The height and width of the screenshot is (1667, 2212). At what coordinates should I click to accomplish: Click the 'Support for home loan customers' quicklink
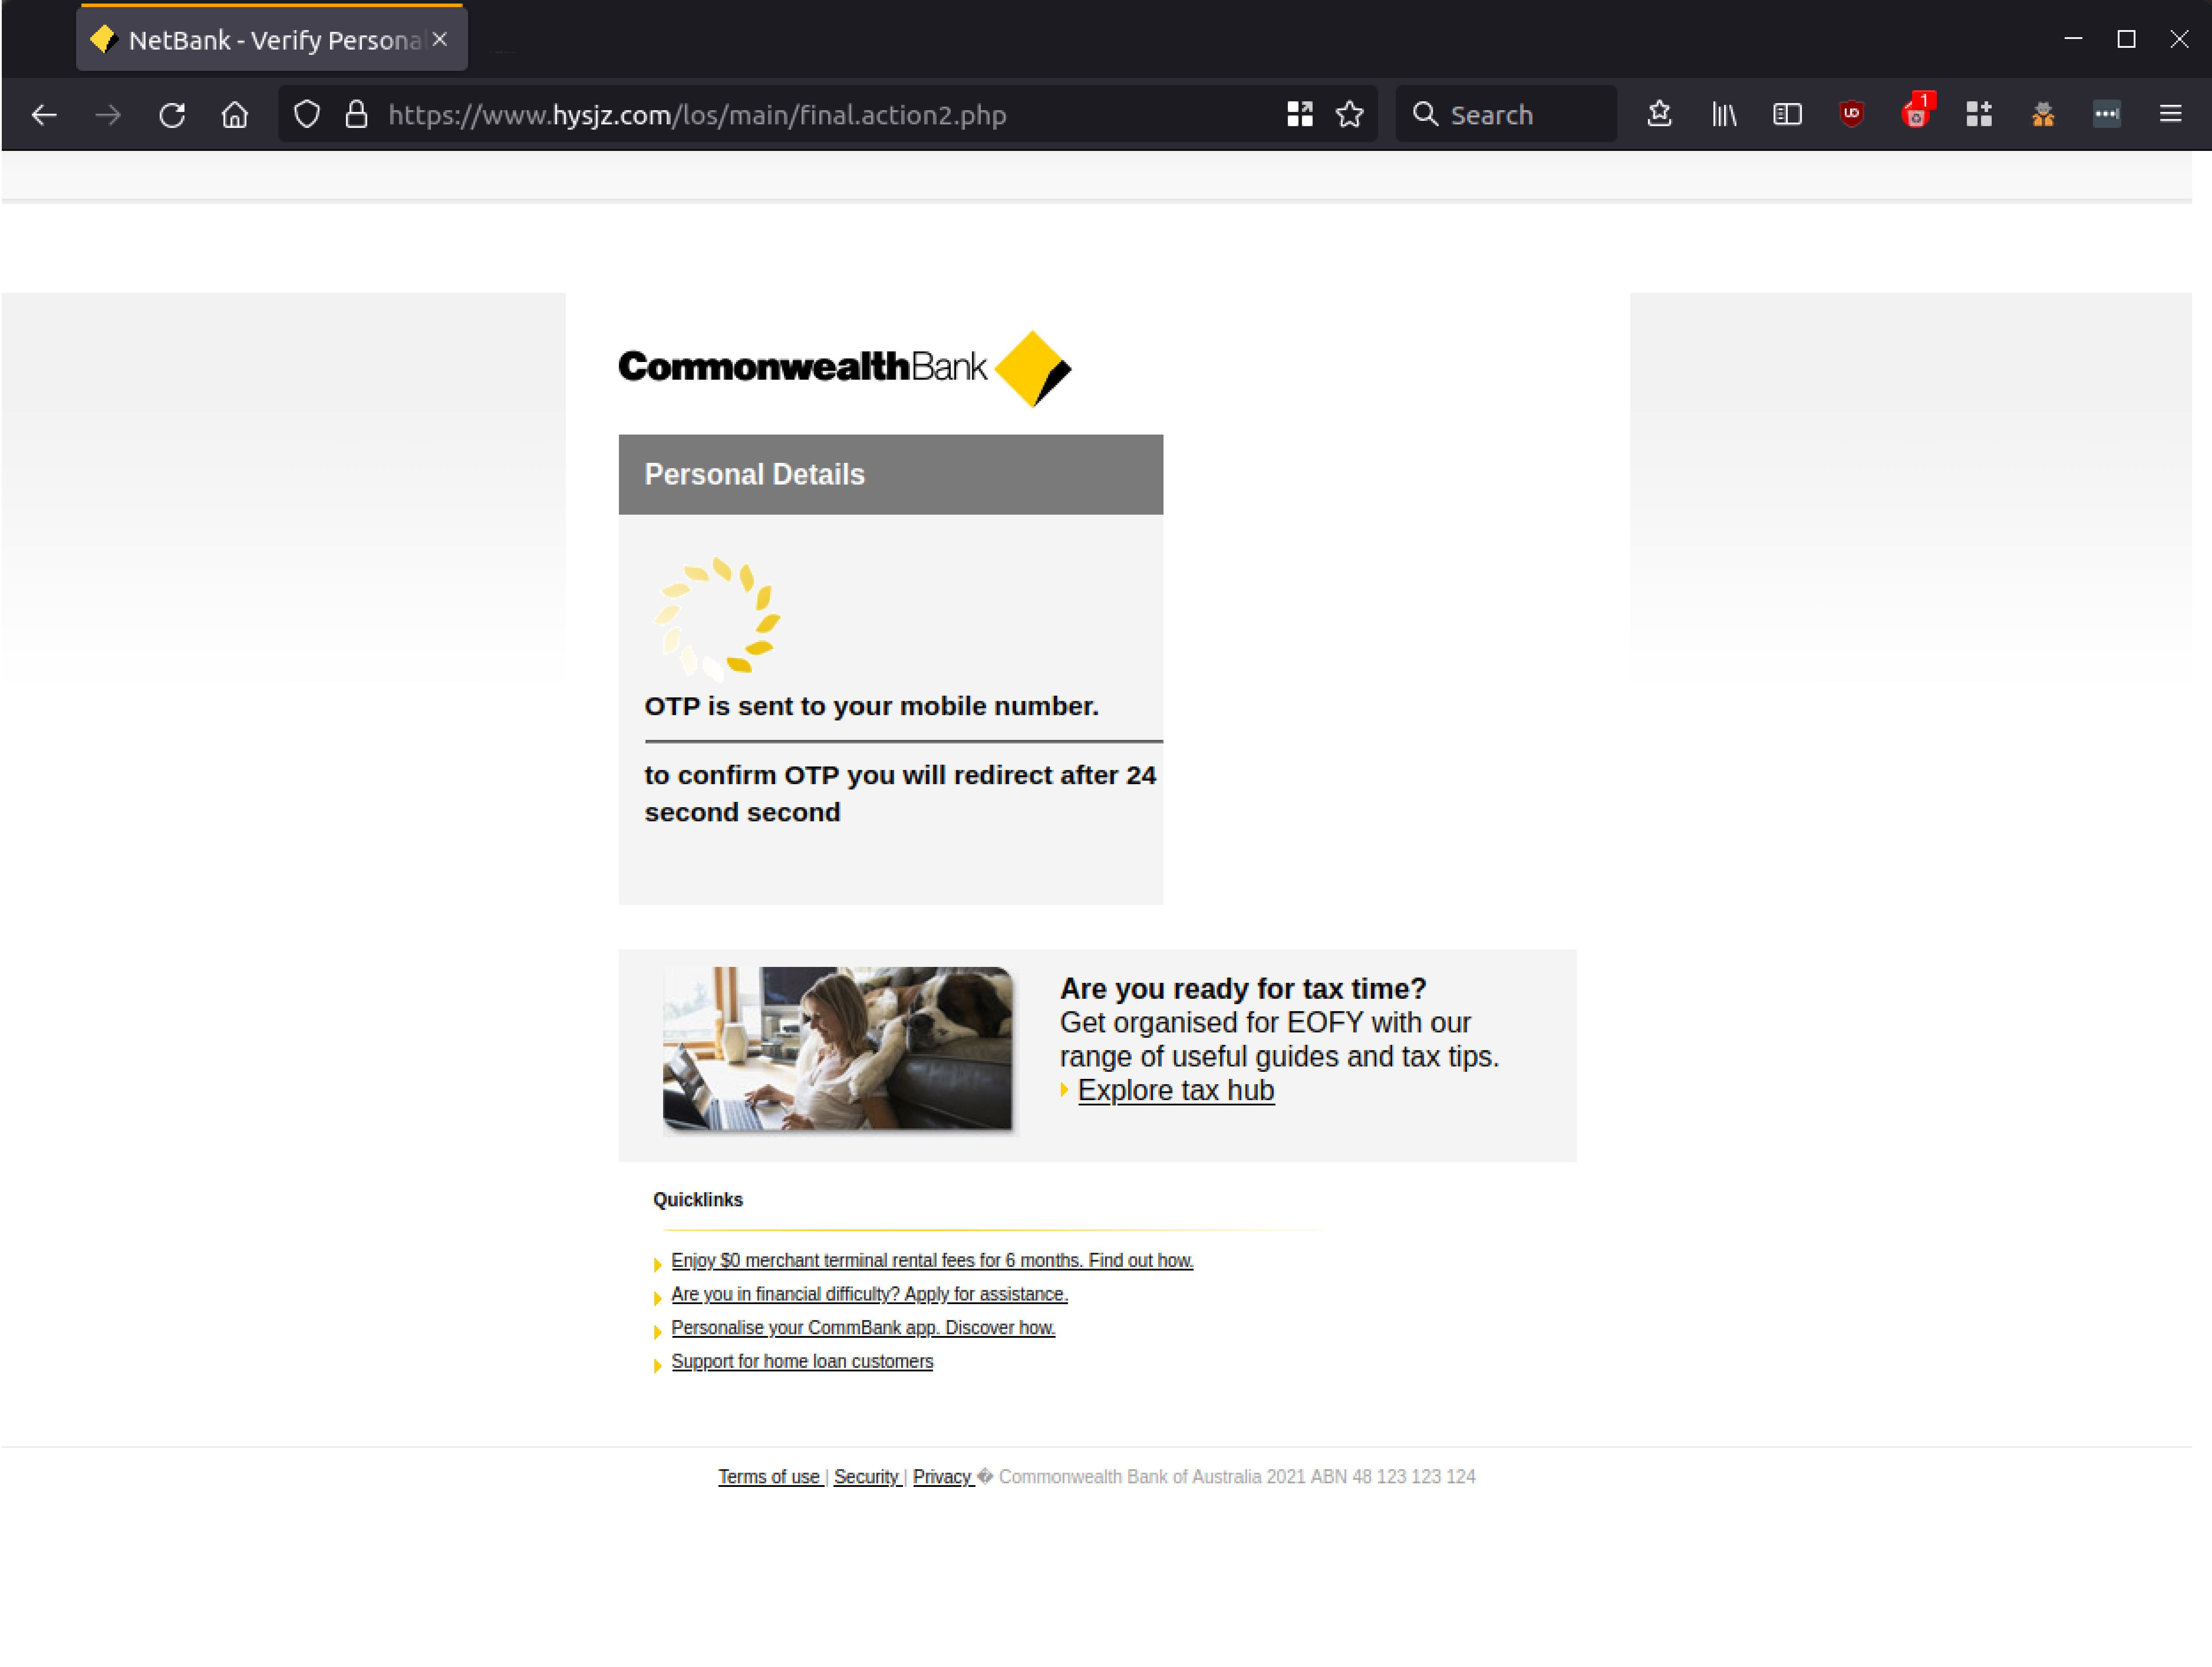(x=803, y=1361)
